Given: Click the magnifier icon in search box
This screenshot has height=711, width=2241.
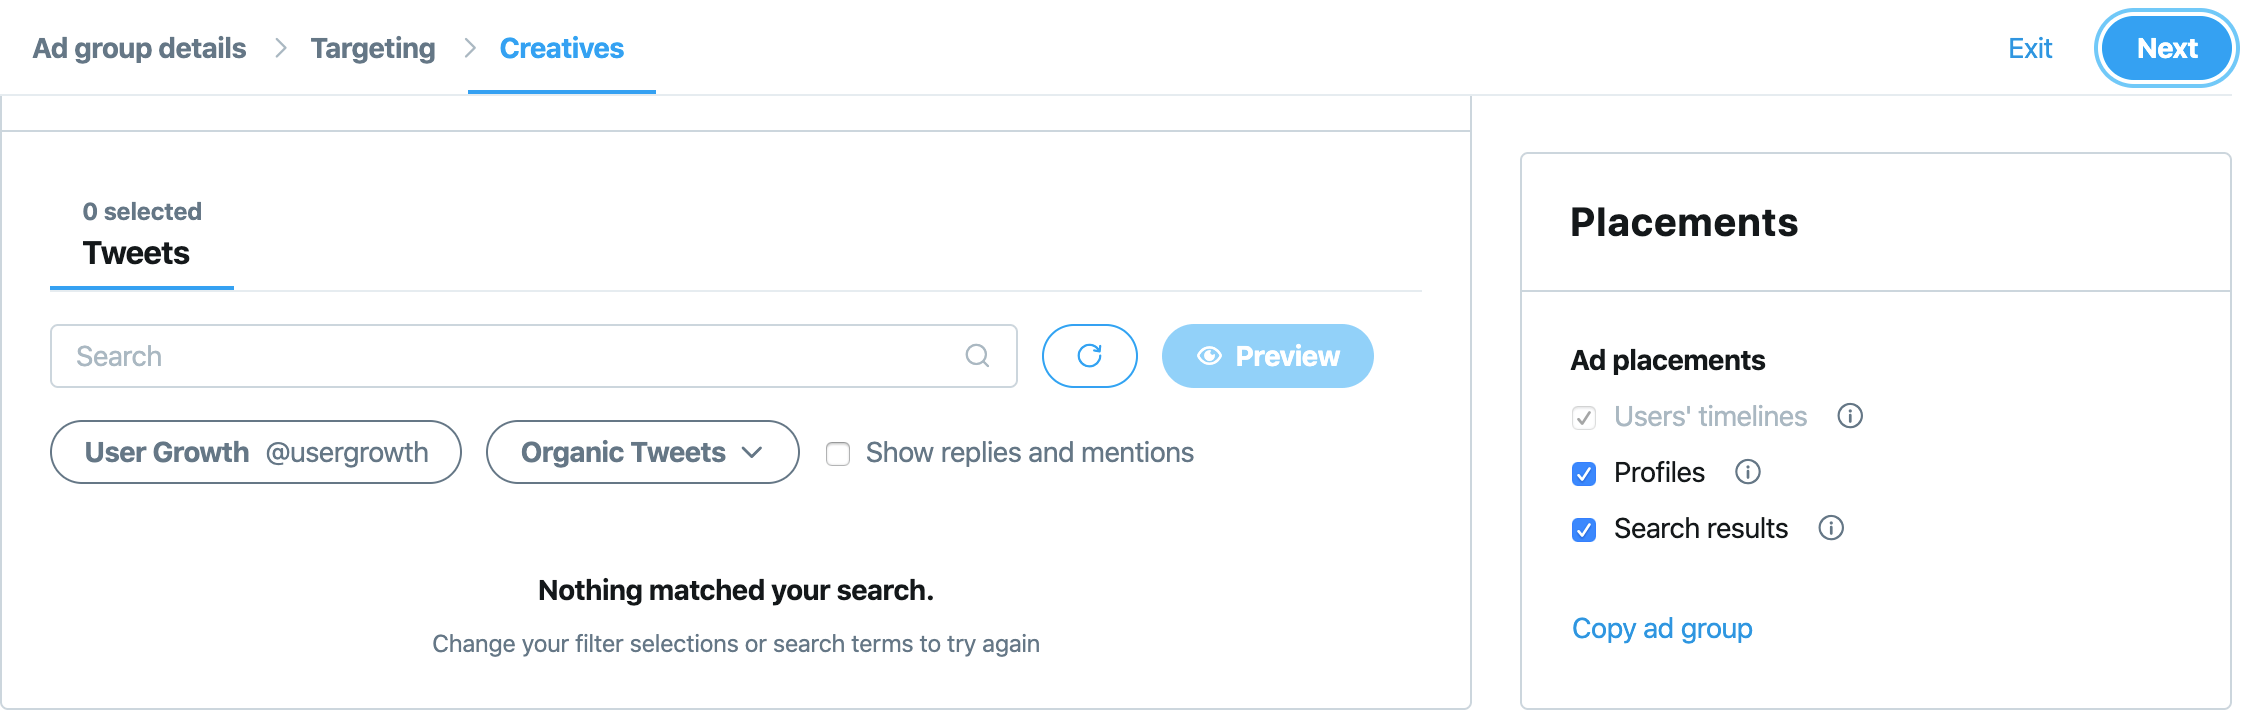Looking at the screenshot, I should 977,356.
